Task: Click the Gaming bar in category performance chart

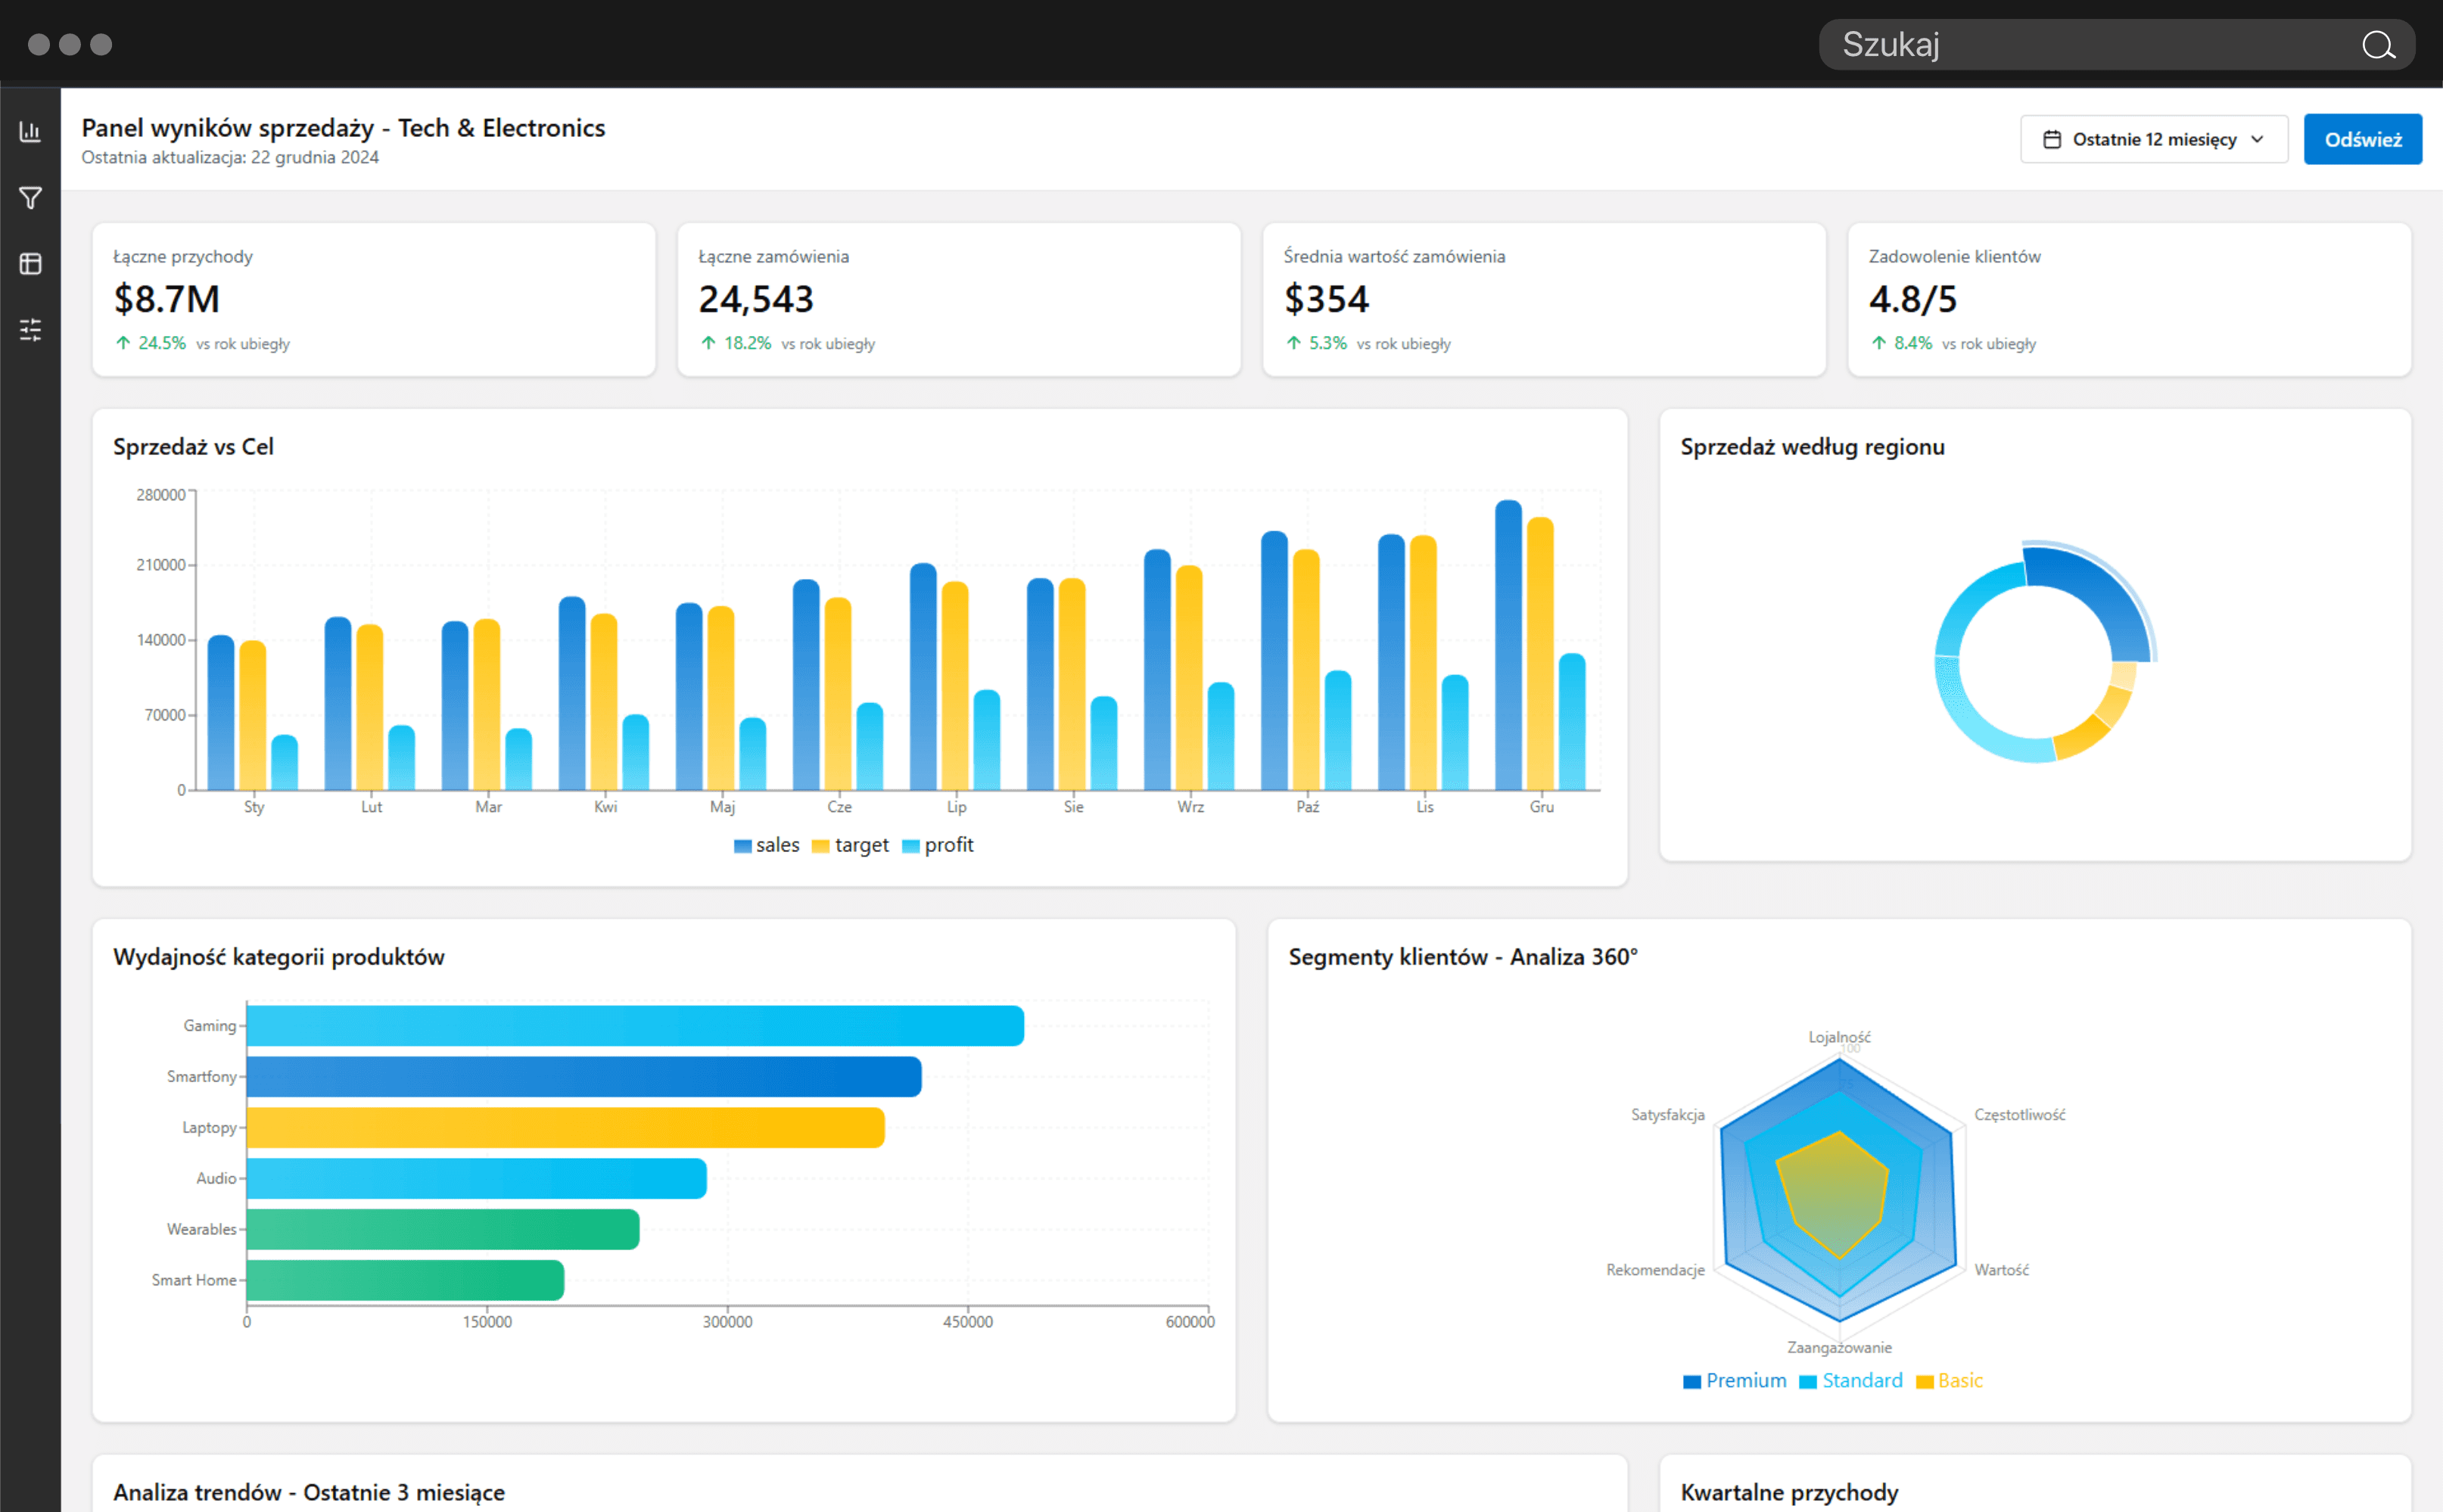Action: tap(630, 1025)
